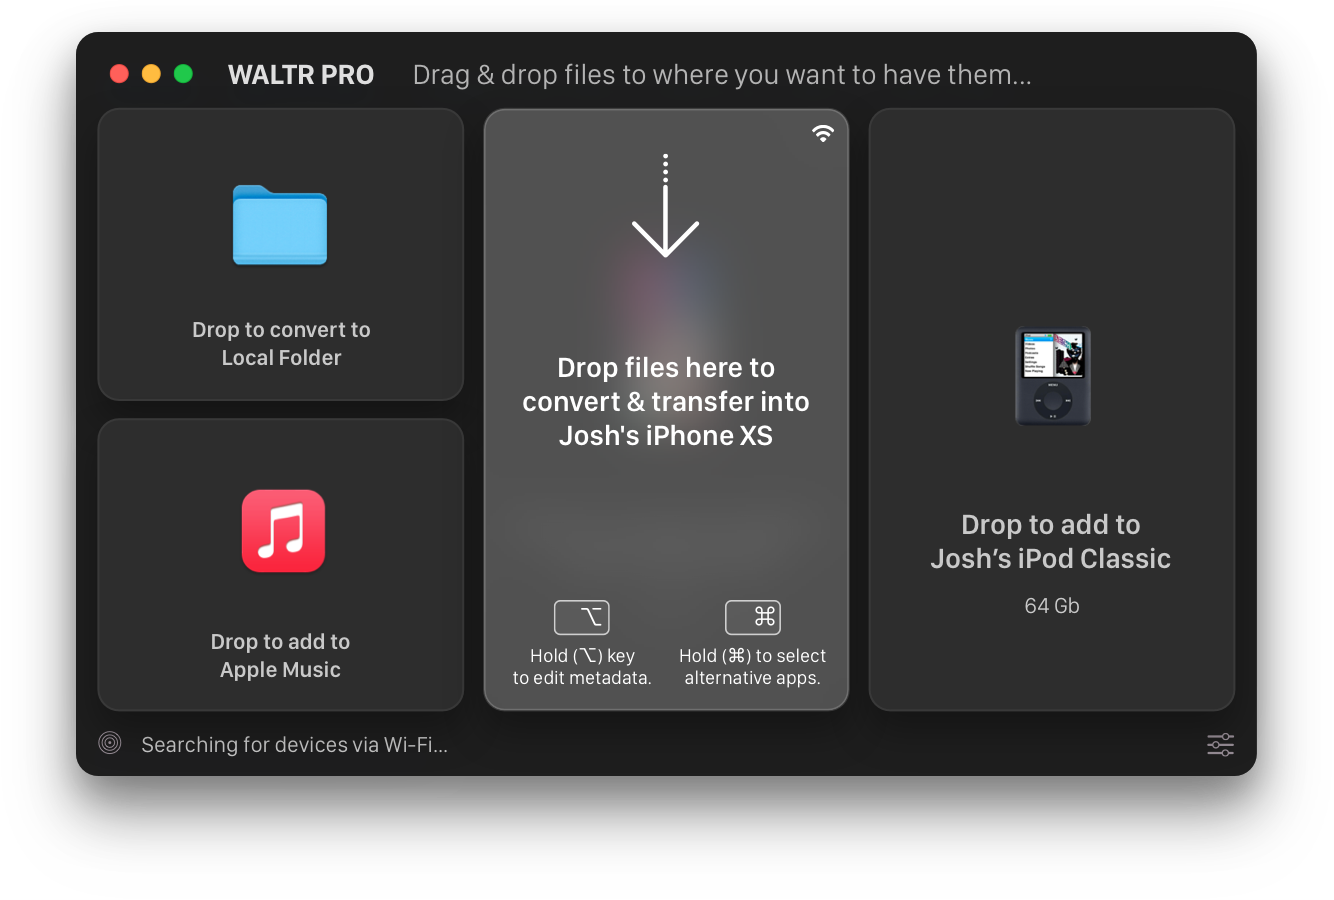Select "Drop to convert to Local Folder" label
The image size is (1334, 900).
(x=281, y=344)
